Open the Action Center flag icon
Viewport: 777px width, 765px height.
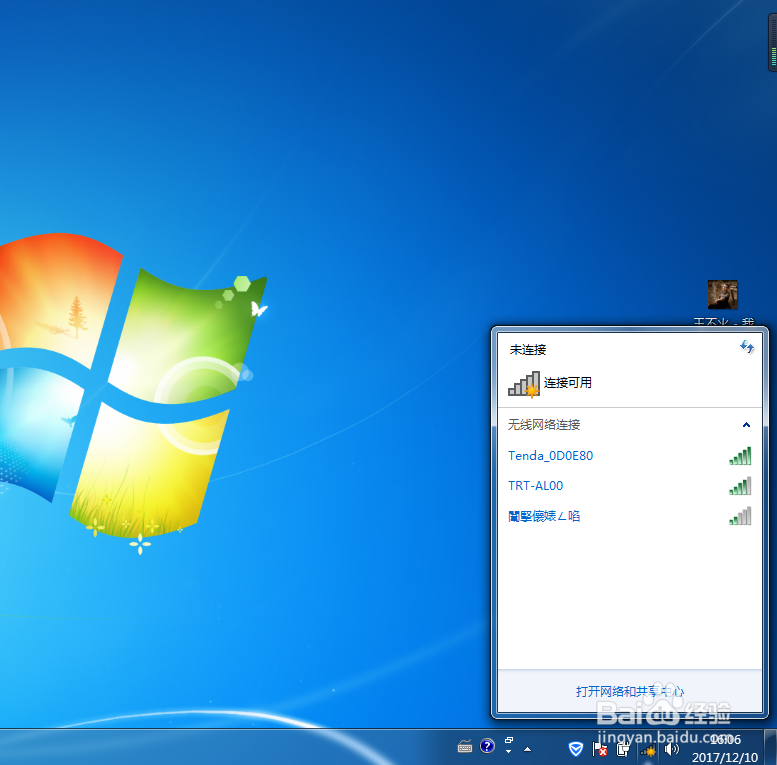tap(599, 749)
